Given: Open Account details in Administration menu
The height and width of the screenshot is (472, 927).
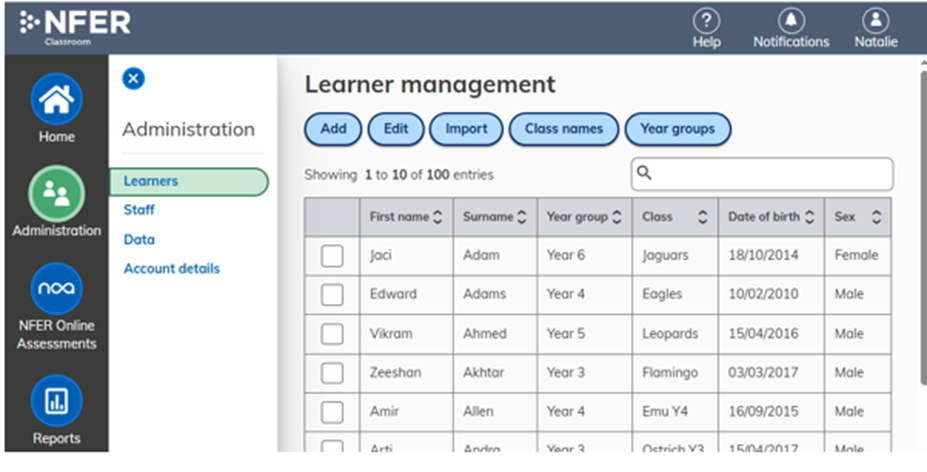Looking at the screenshot, I should pos(171,269).
